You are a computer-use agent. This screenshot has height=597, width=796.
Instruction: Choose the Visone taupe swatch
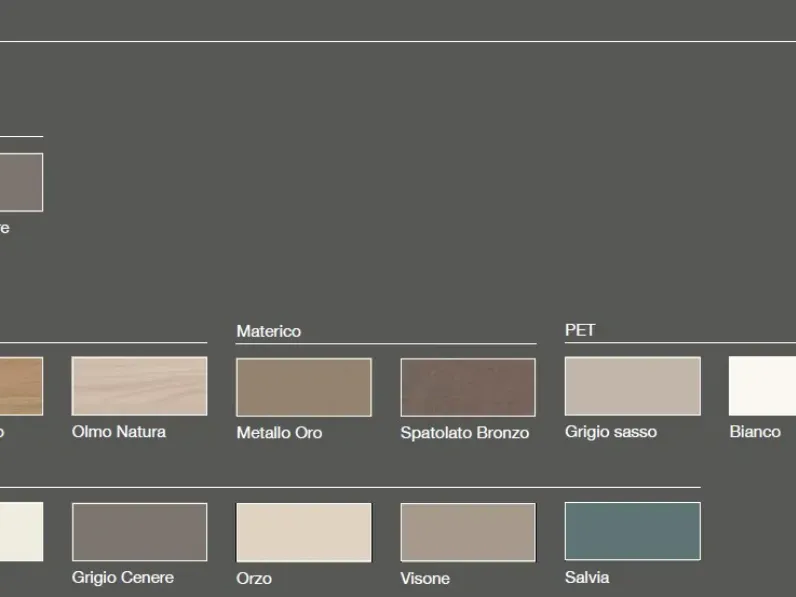(468, 533)
